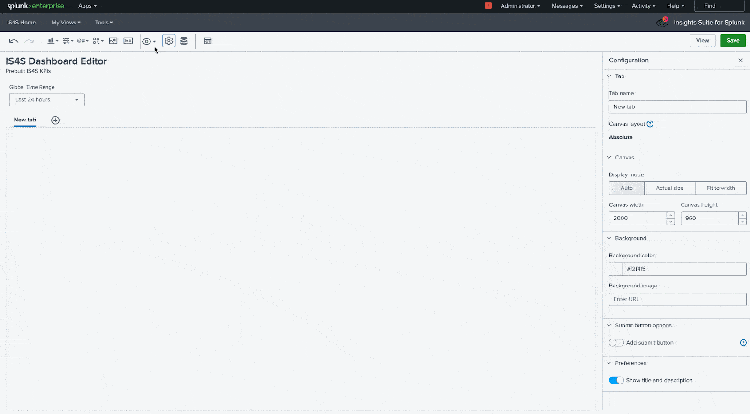Enable the Add submit button toggle
Screen dimensions: 750x414
[615, 343]
